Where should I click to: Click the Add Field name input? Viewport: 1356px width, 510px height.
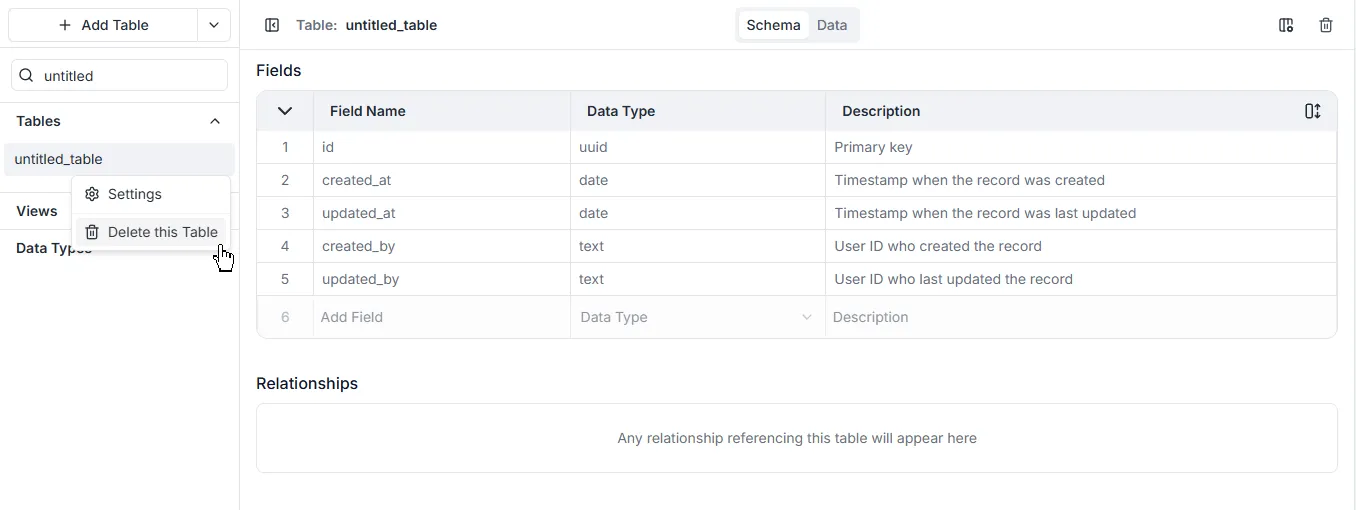pos(440,317)
